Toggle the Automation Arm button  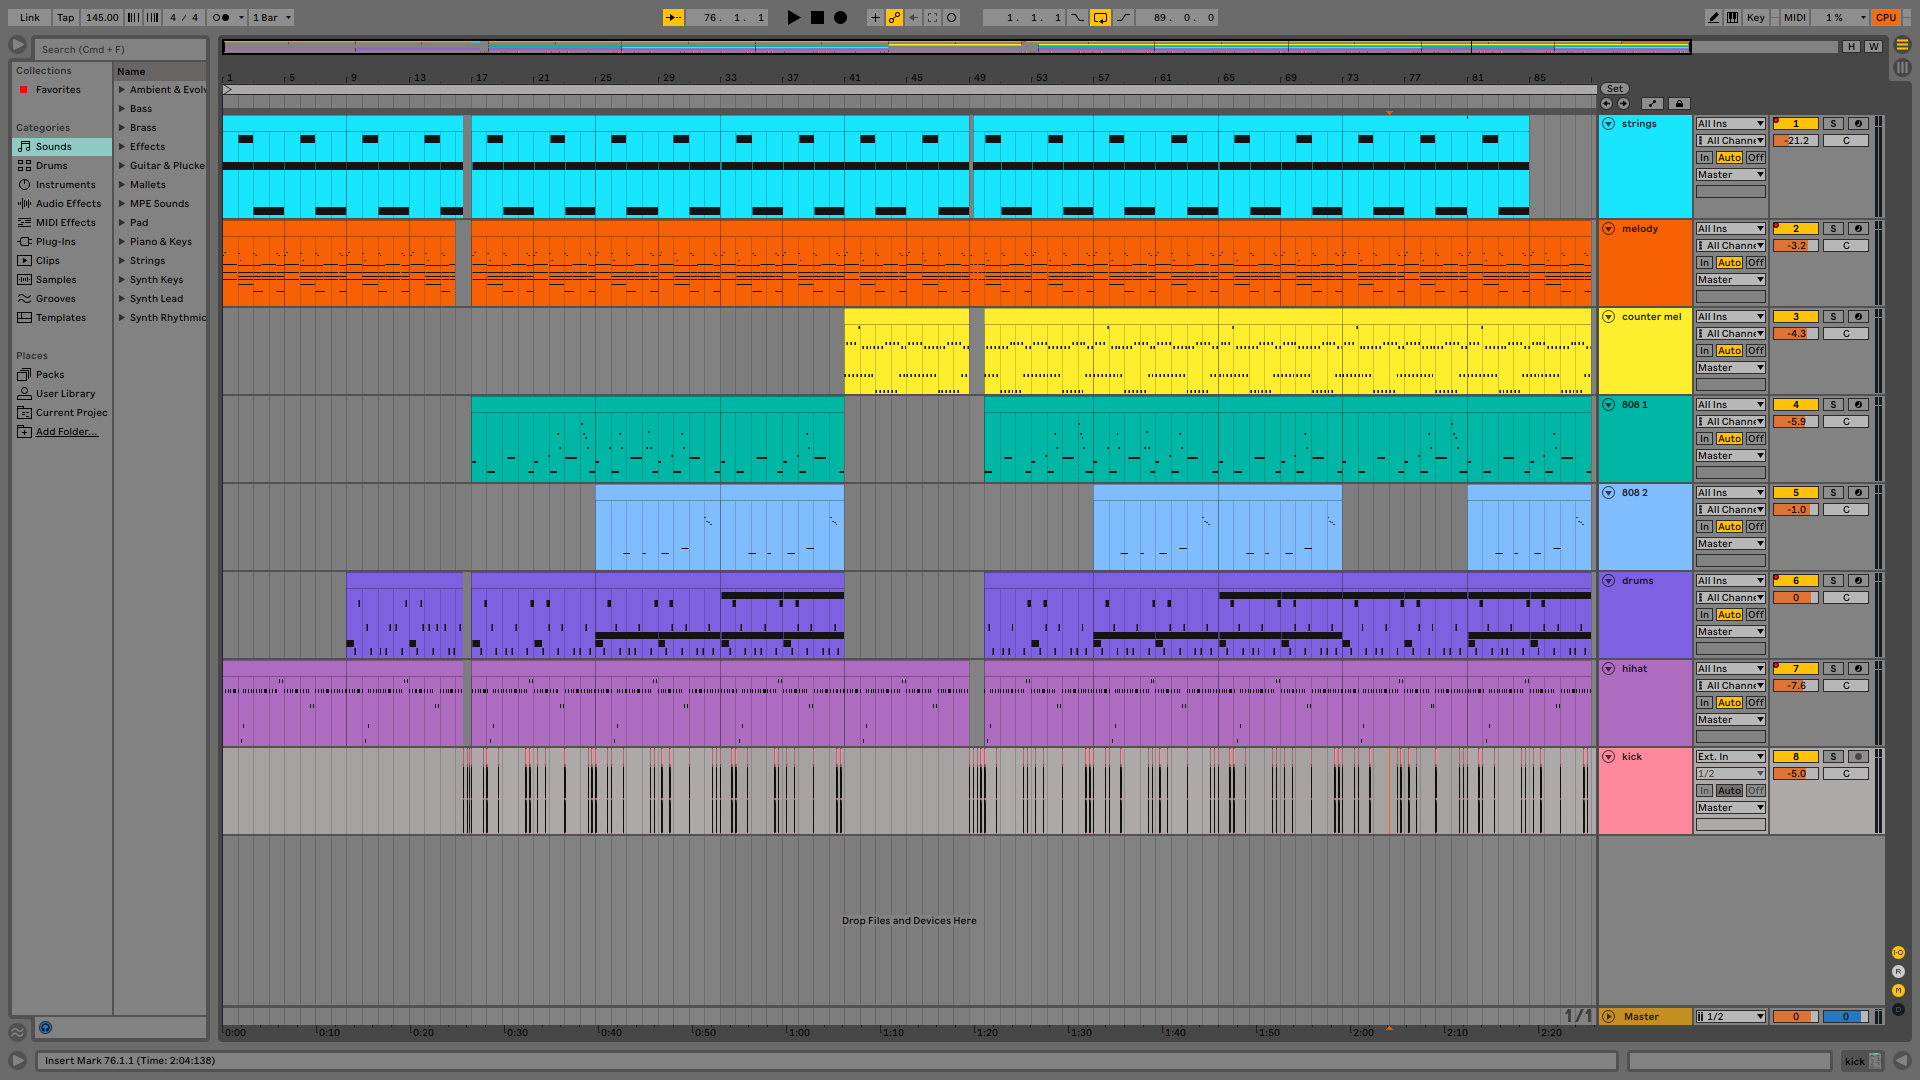[x=894, y=17]
